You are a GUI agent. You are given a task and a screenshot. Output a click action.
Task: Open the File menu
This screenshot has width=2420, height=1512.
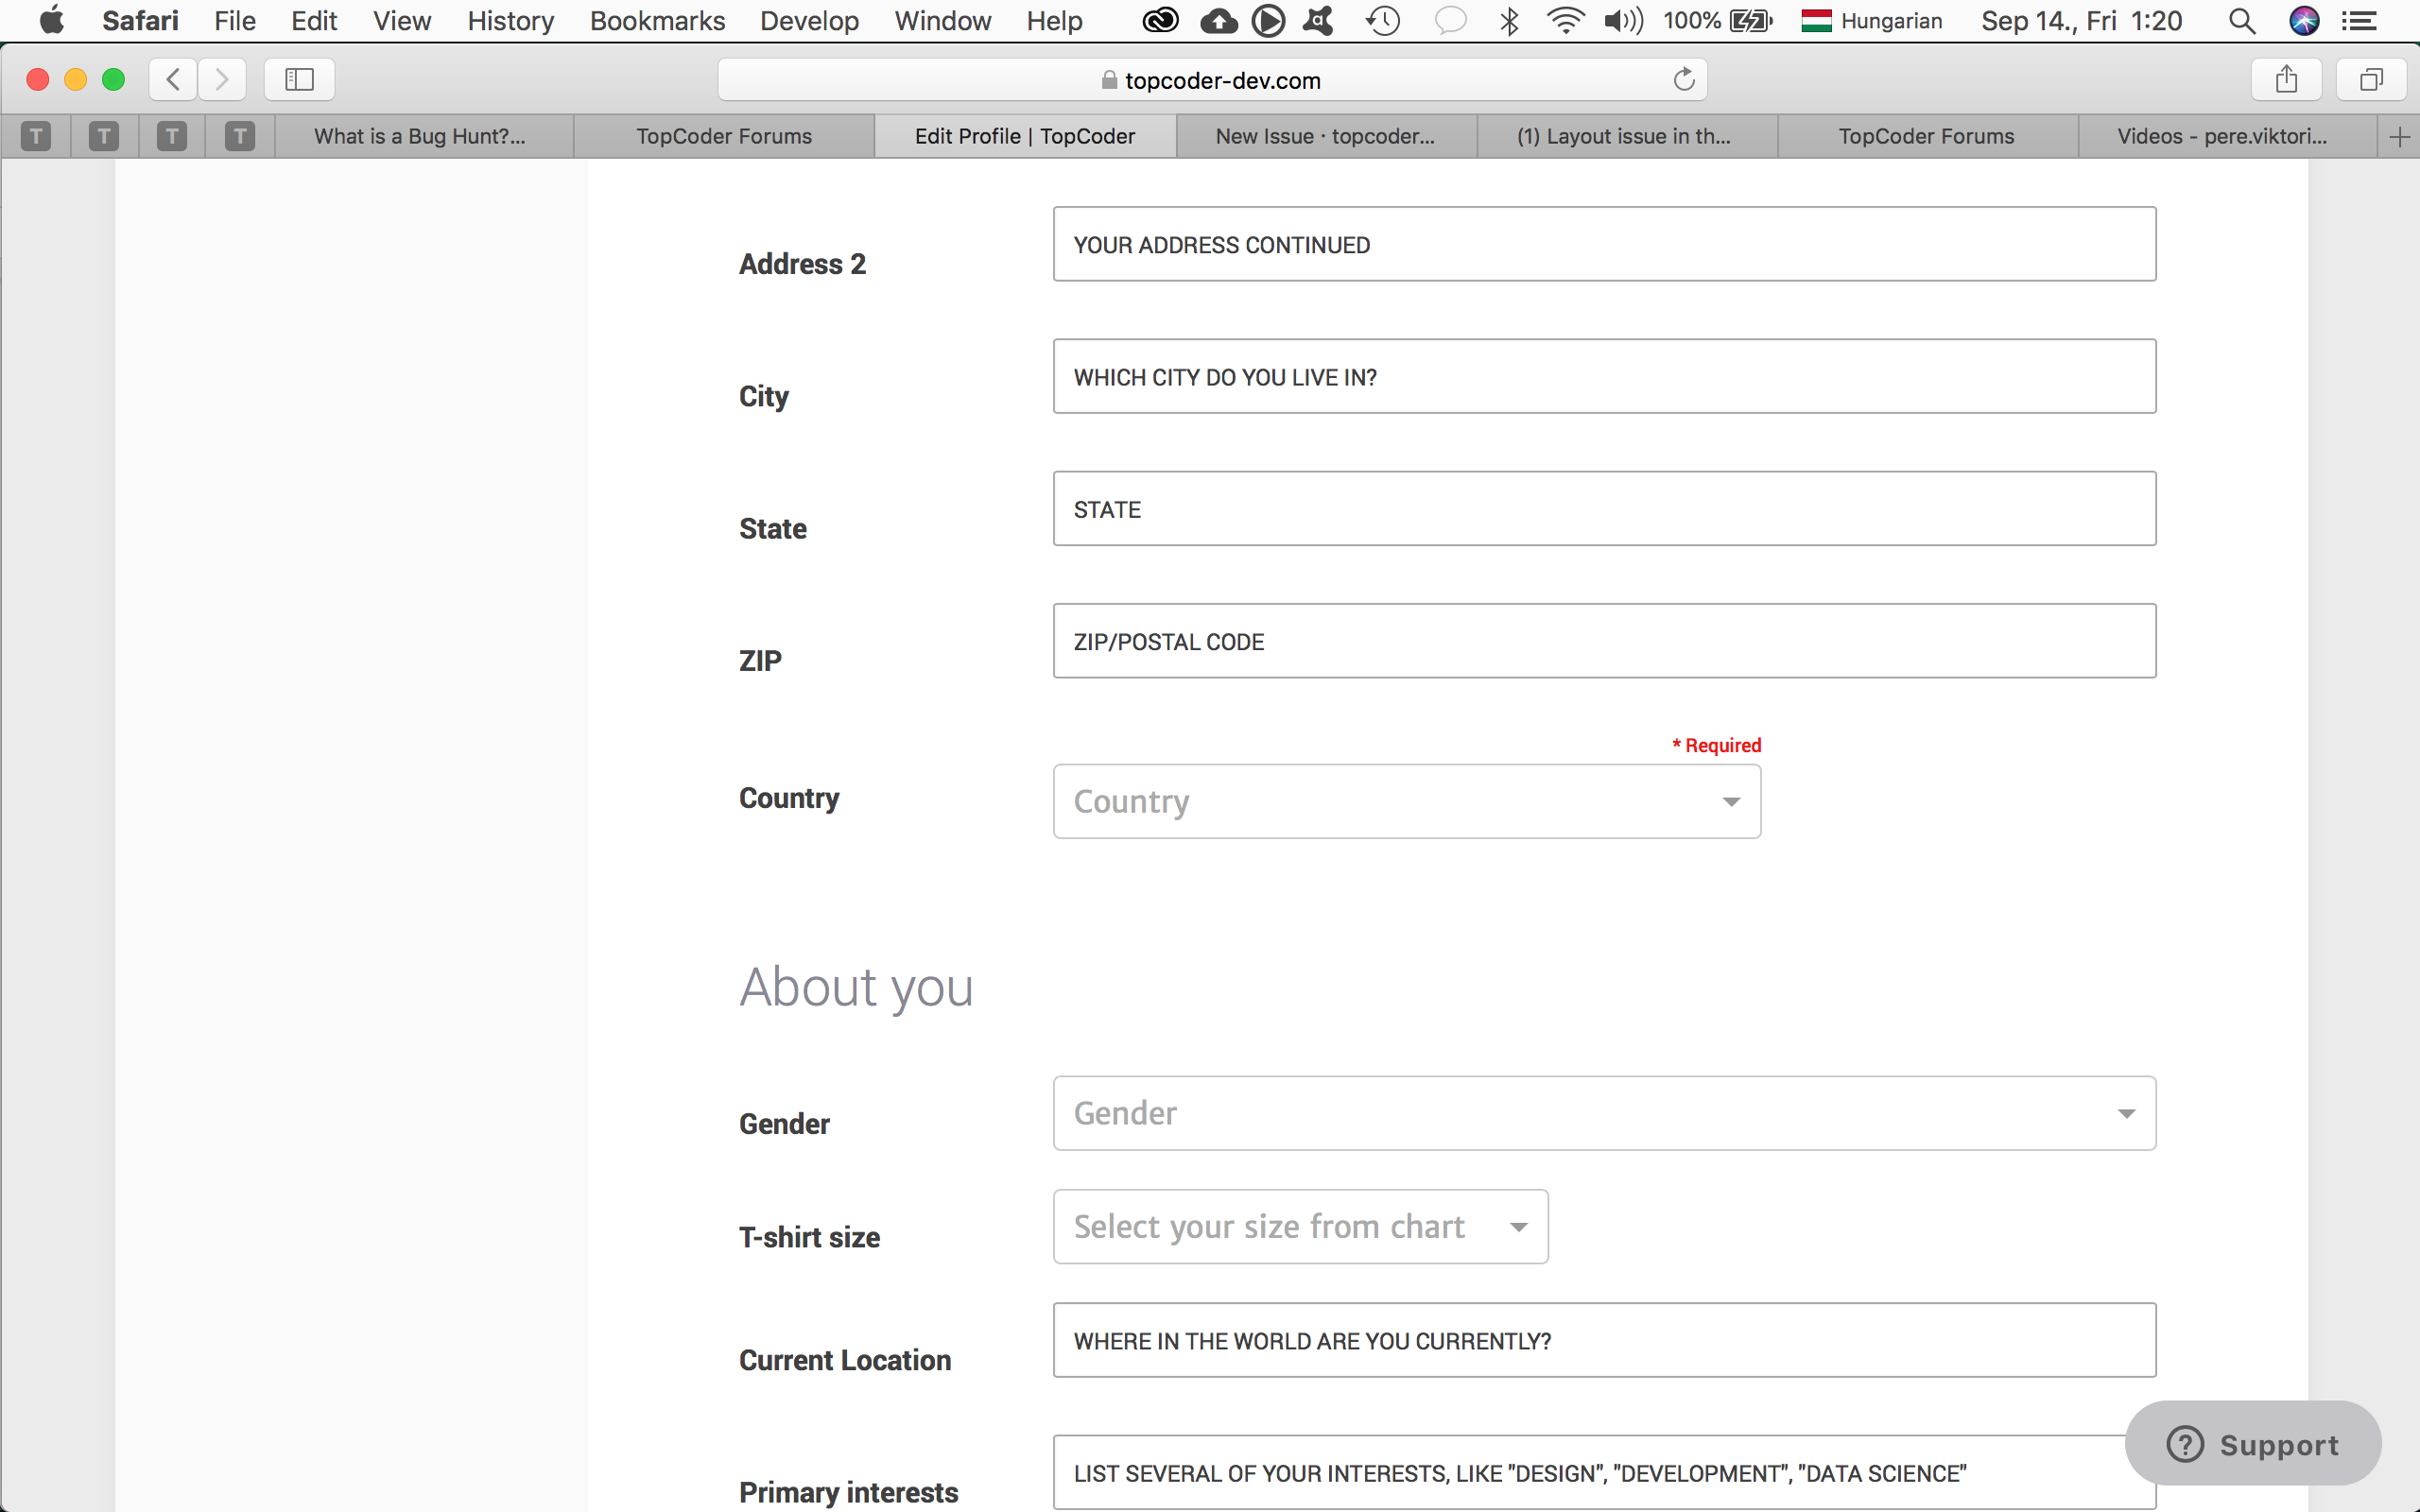click(x=235, y=20)
